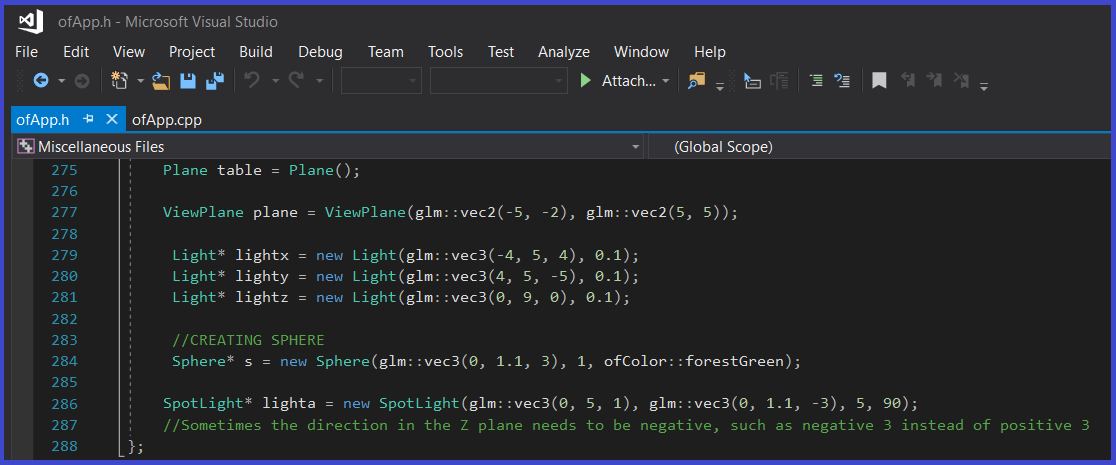Click the Open File folder icon
1116x465 pixels.
162,81
